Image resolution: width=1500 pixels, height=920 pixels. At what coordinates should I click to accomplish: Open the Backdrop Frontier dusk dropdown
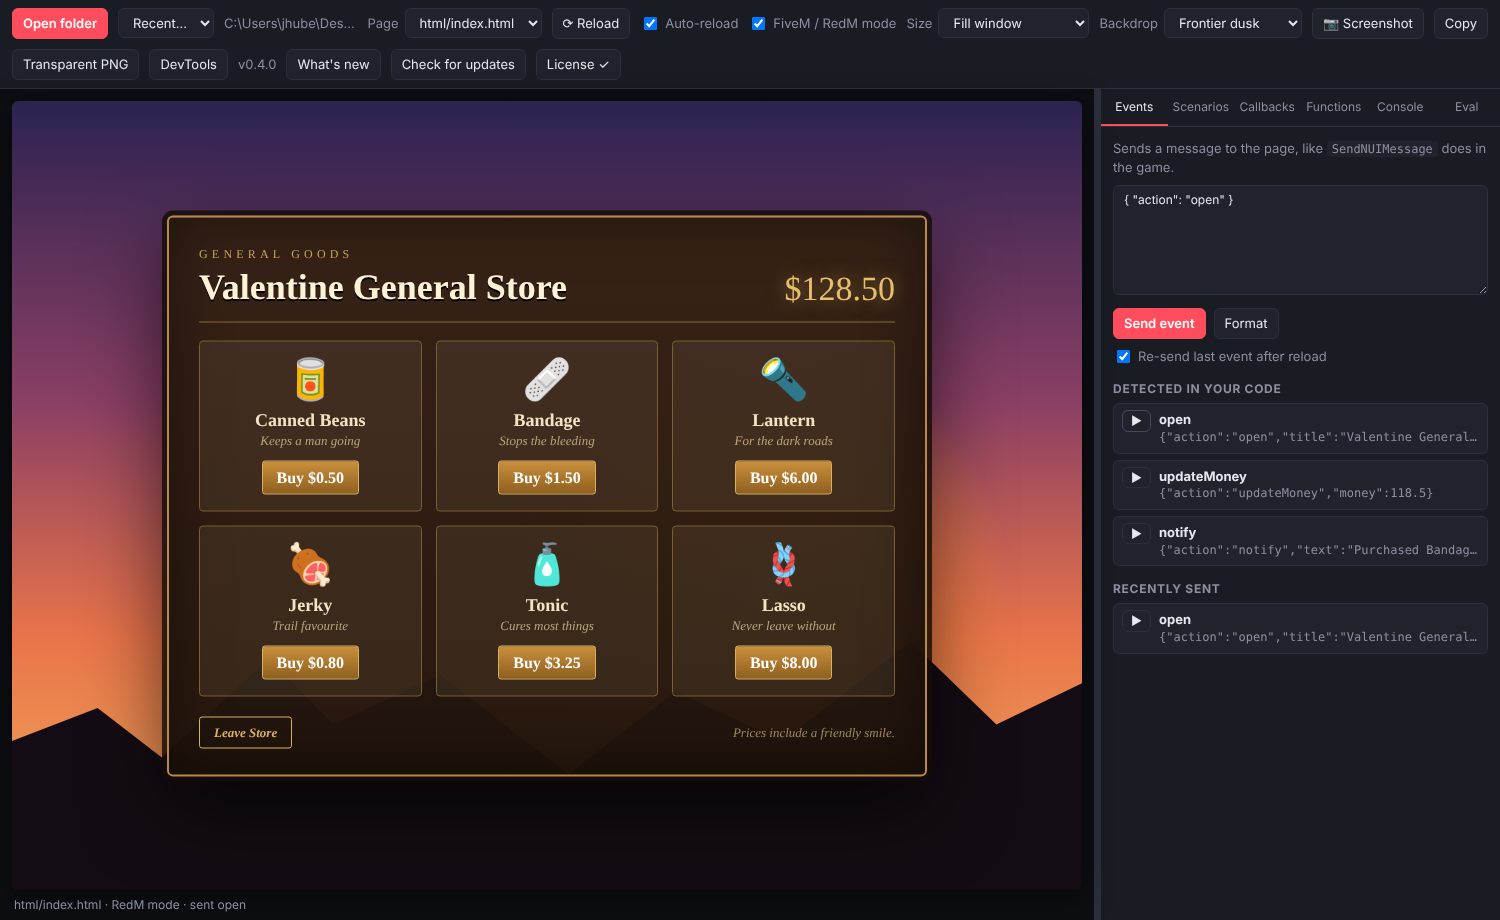1233,23
